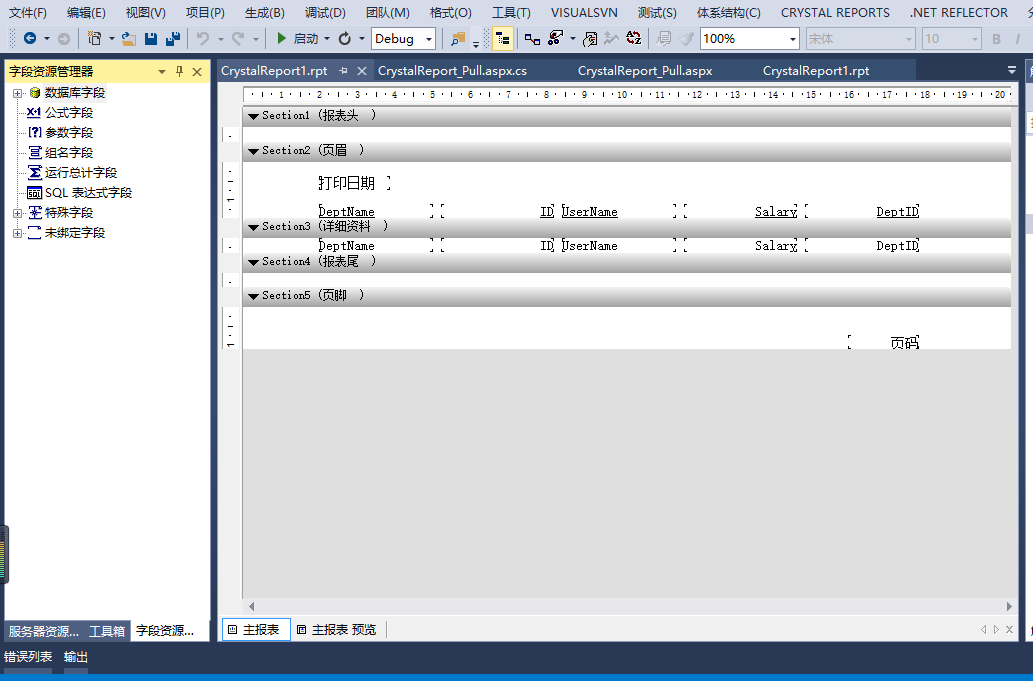Click the database fields cylinder icon

pyautogui.click(x=35, y=93)
